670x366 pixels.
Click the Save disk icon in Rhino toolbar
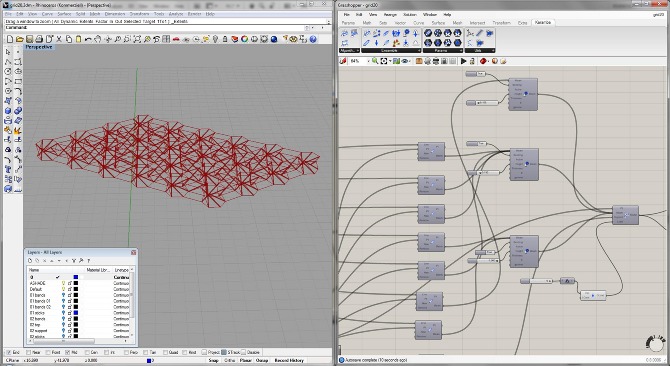click(29, 39)
